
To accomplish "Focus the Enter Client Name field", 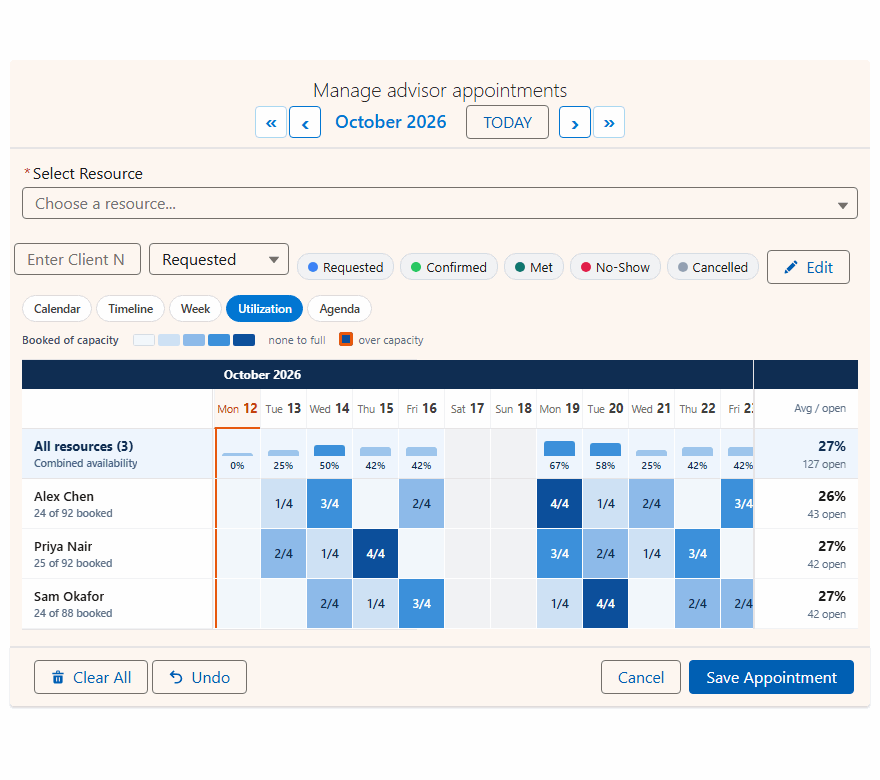I will (77, 259).
